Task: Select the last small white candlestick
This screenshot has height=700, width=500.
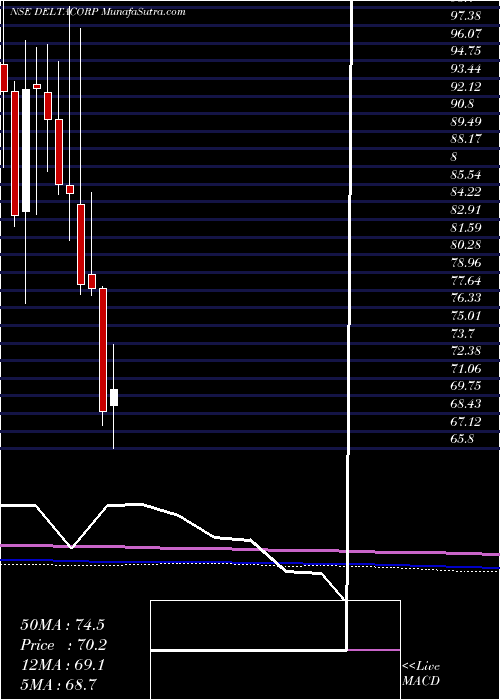Action: click(114, 397)
